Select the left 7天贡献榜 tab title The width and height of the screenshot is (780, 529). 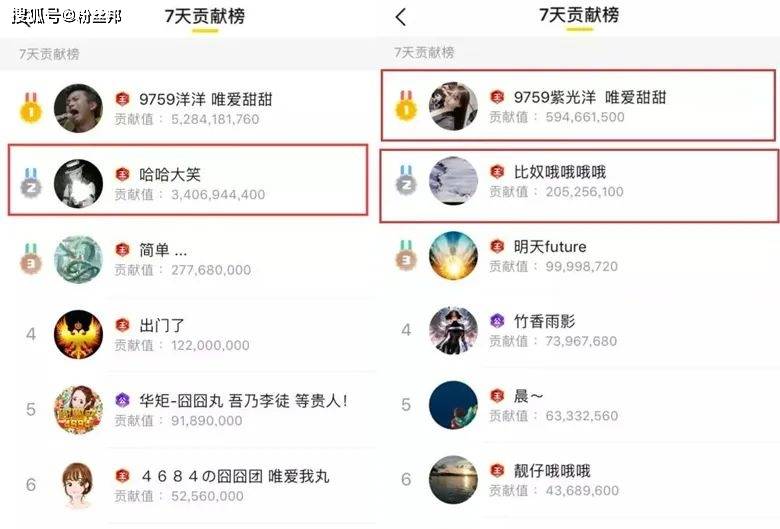tap(205, 16)
